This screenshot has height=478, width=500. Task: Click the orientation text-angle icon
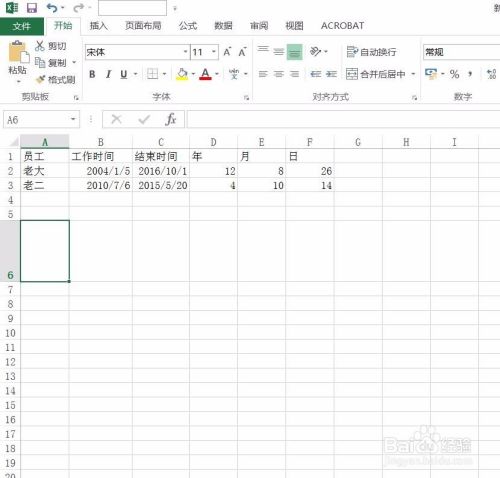pos(315,52)
